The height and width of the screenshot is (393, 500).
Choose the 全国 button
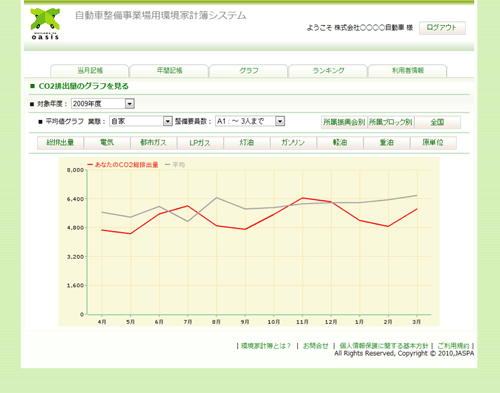tap(437, 122)
